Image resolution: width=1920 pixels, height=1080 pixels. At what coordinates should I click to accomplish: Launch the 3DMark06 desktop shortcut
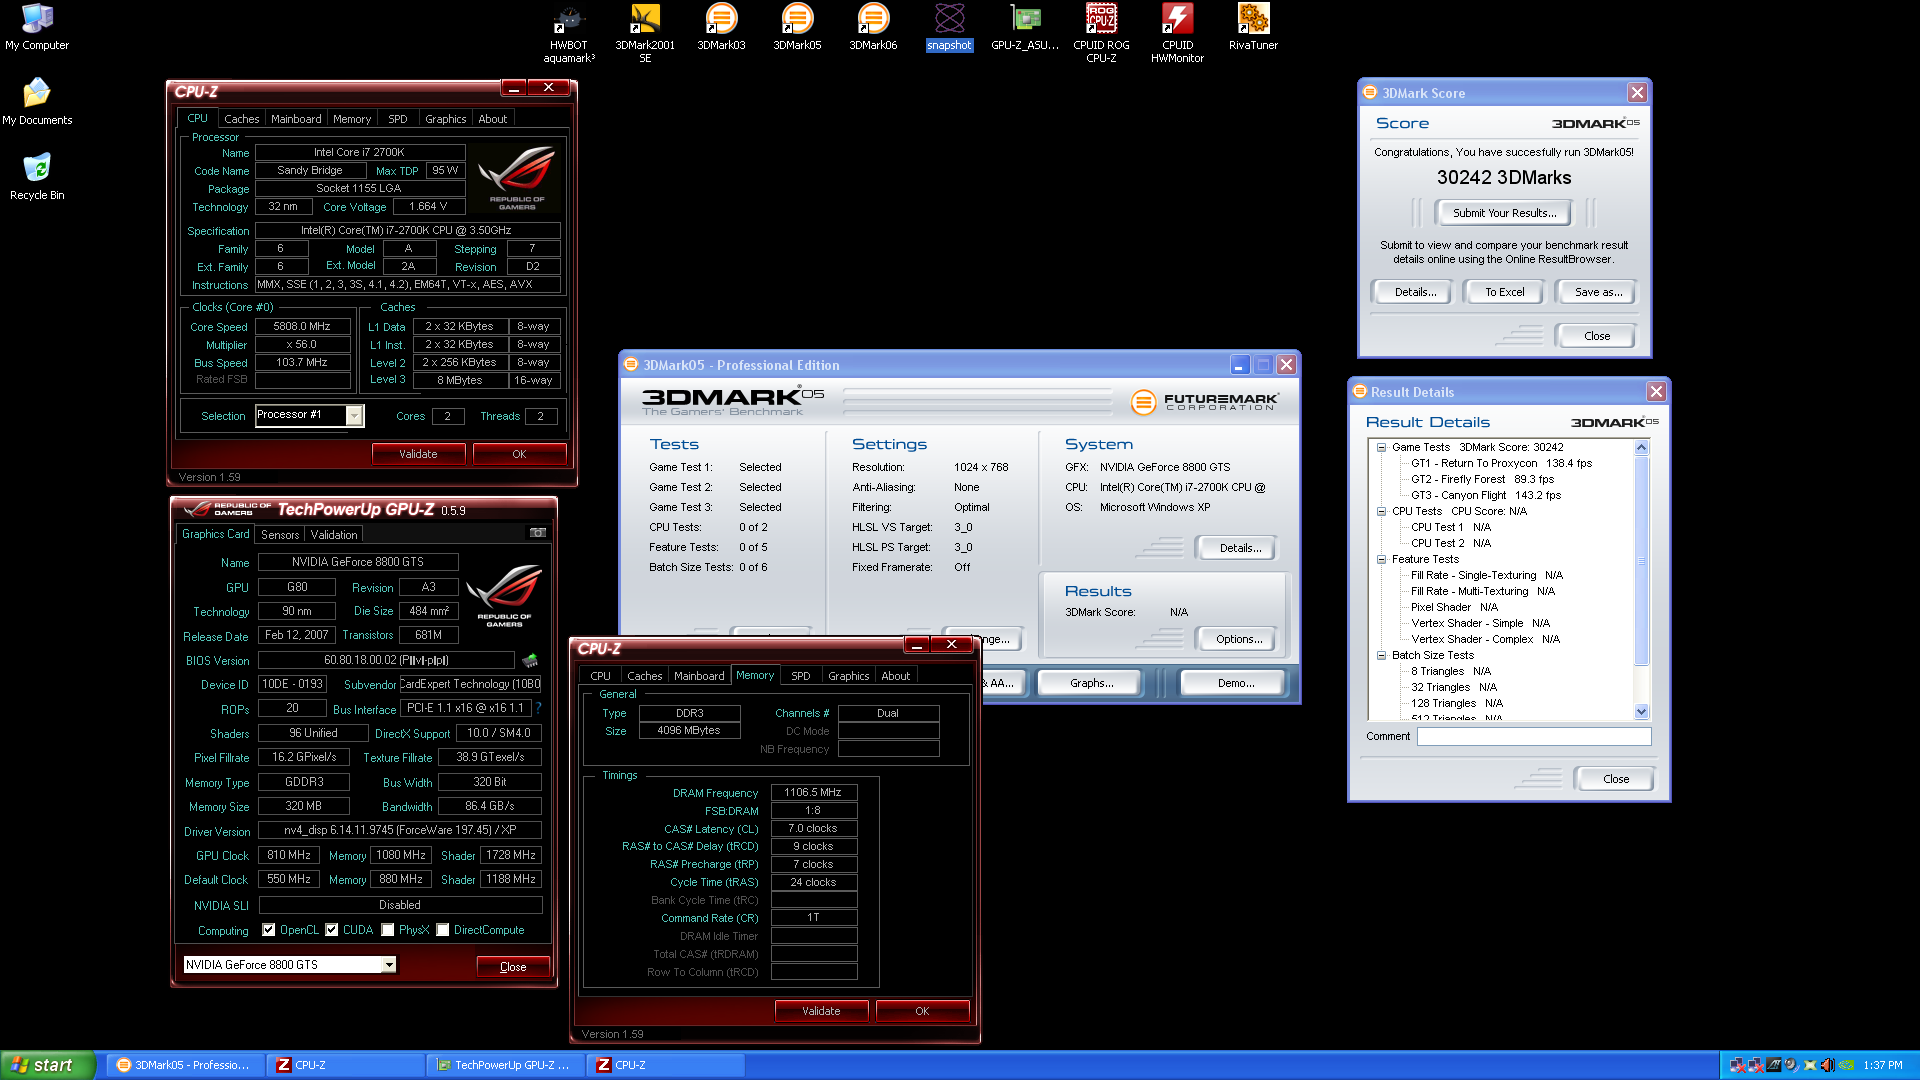(873, 27)
